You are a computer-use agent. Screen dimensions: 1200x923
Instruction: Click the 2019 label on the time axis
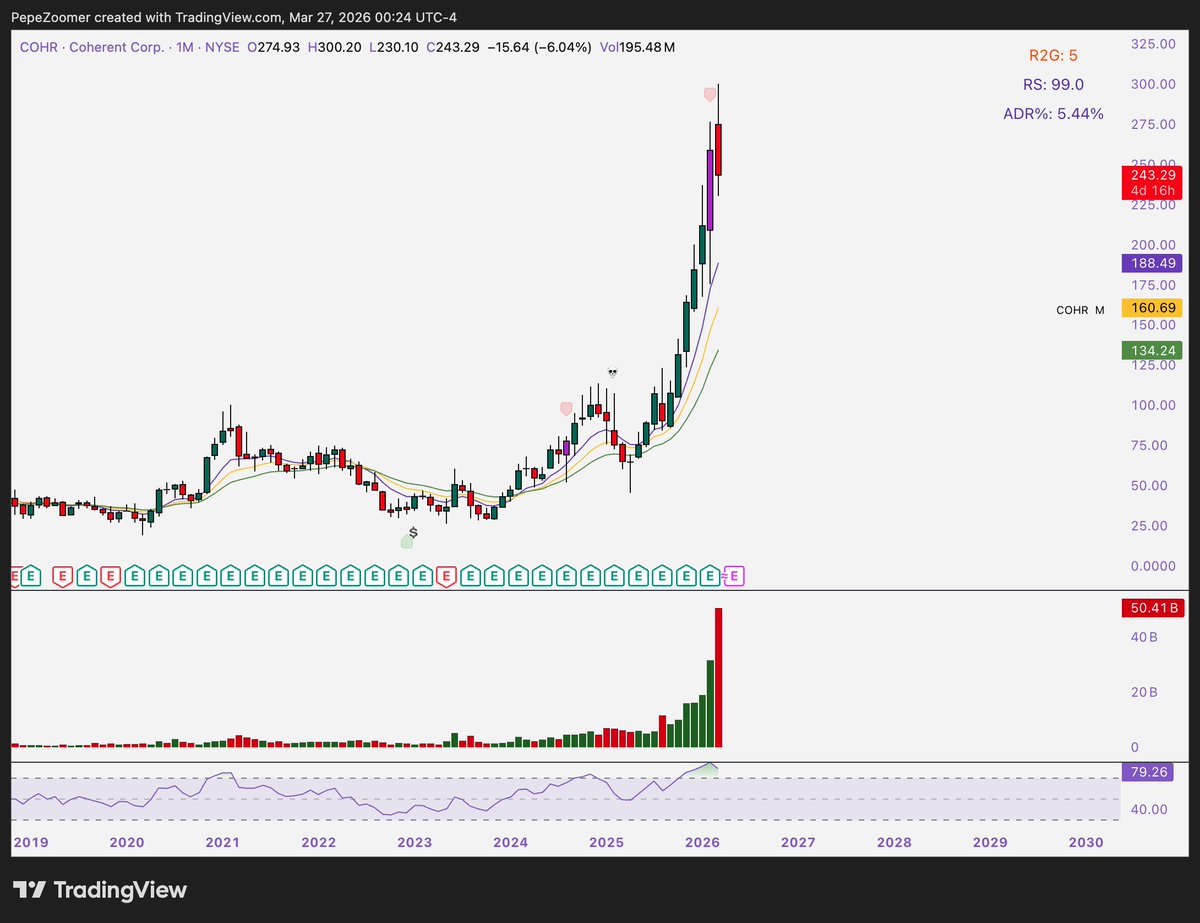point(30,842)
